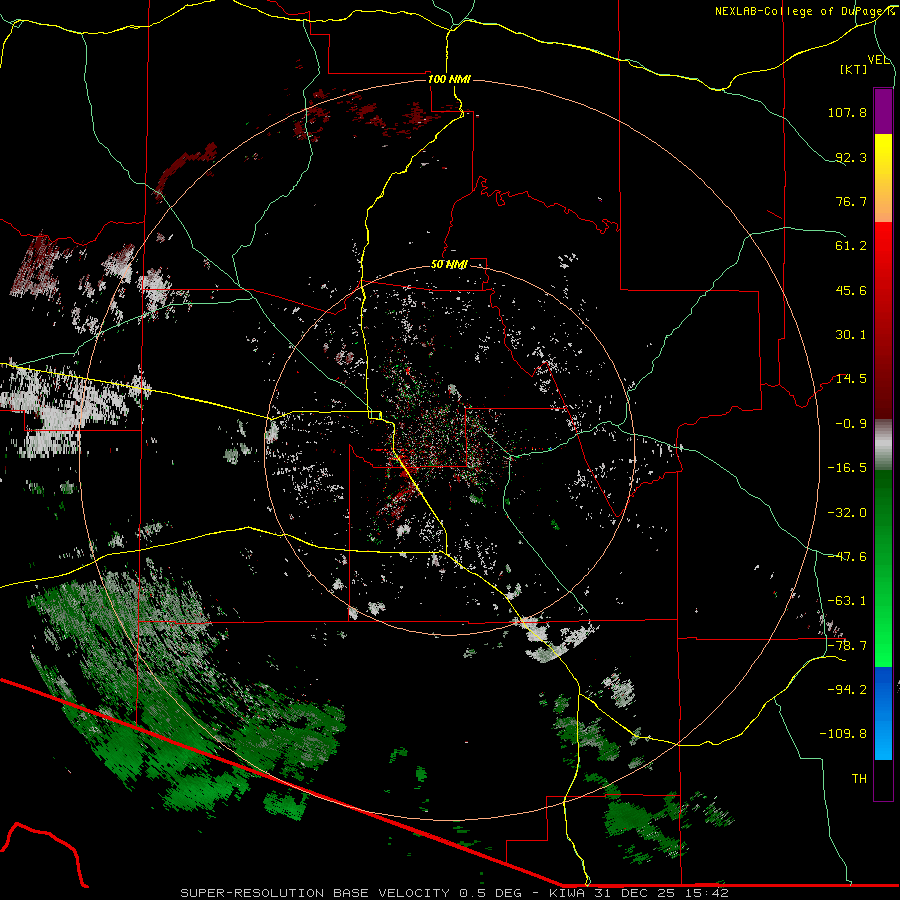The width and height of the screenshot is (900, 900).
Task: Click the [KT] units label
Action: tap(854, 69)
